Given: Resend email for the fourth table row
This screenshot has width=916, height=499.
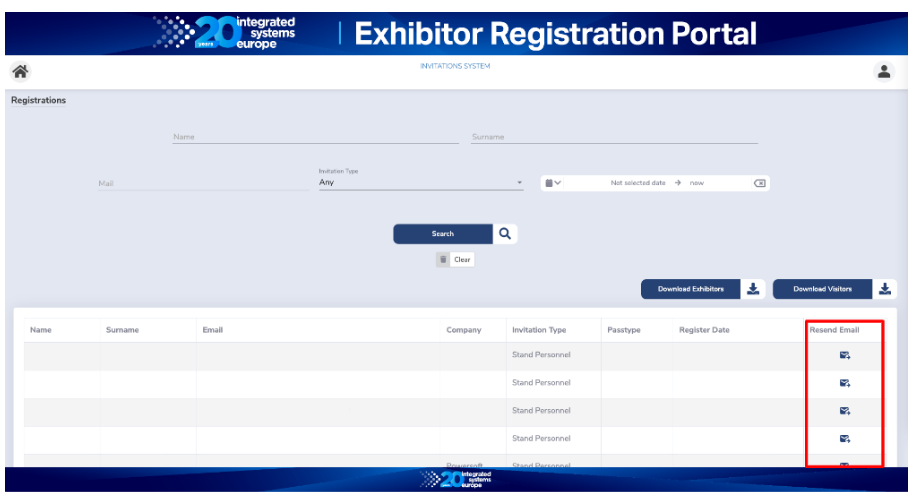Looking at the screenshot, I should point(845,438).
